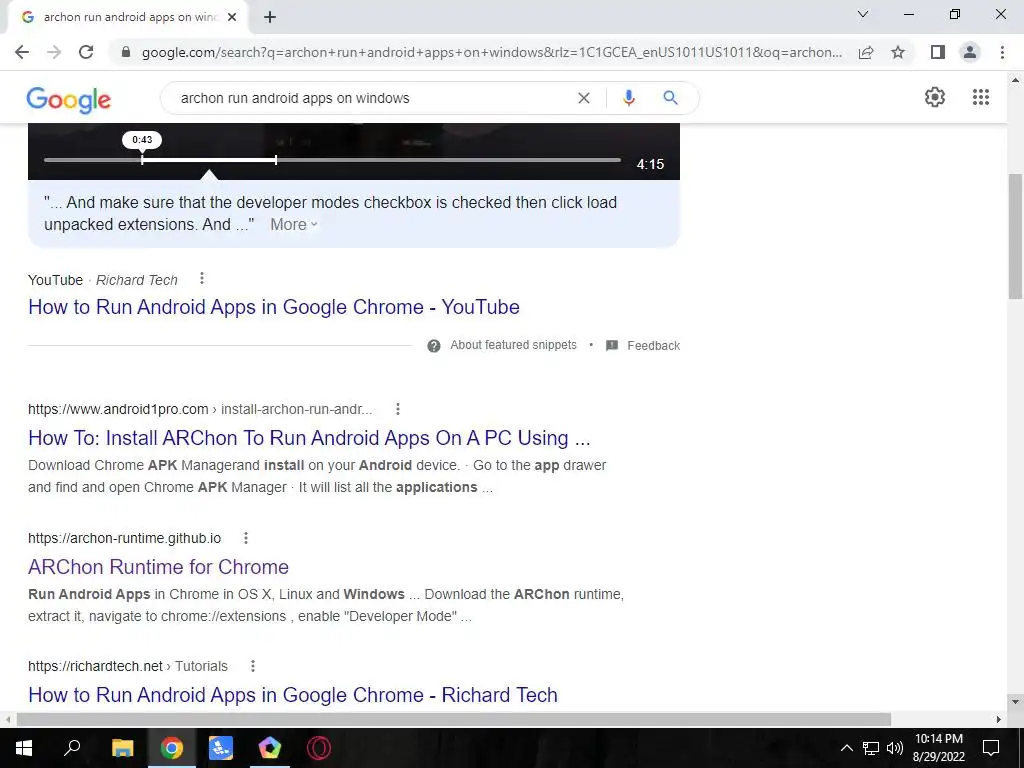Open the tab search chevron
Image resolution: width=1024 pixels, height=768 pixels.
click(863, 14)
